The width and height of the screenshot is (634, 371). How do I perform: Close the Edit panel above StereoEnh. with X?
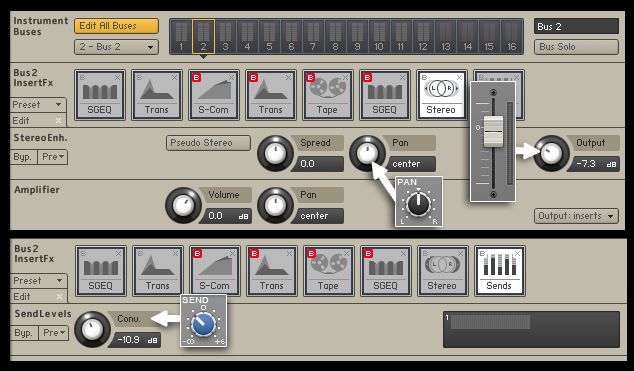coord(59,120)
